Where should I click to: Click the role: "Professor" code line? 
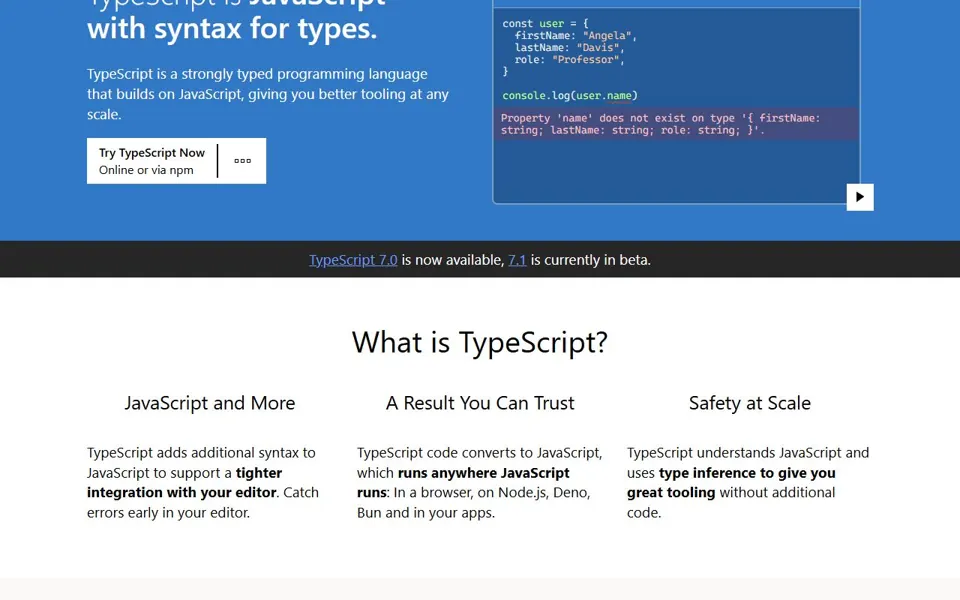(569, 60)
